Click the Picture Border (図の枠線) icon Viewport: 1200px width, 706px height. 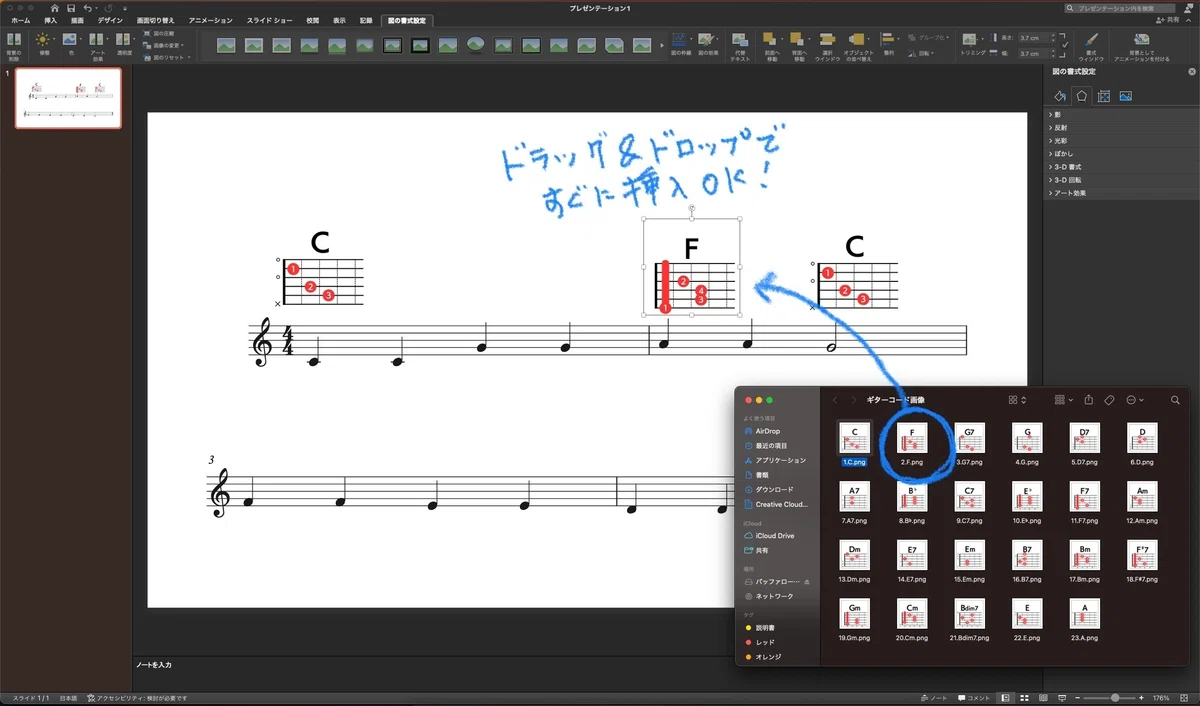[x=680, y=40]
